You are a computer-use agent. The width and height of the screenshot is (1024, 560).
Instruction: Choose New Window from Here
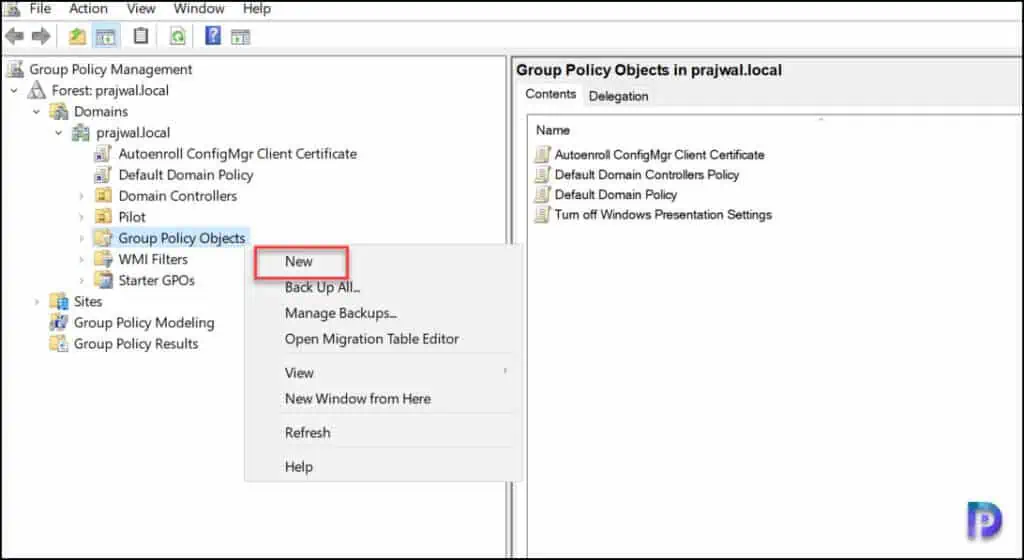coord(383,399)
